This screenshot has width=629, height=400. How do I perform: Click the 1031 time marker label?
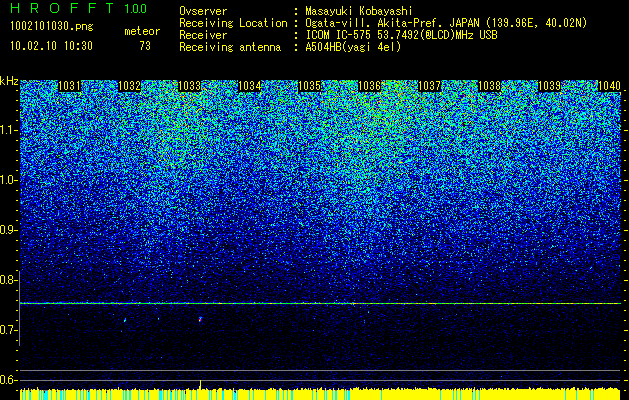point(70,86)
